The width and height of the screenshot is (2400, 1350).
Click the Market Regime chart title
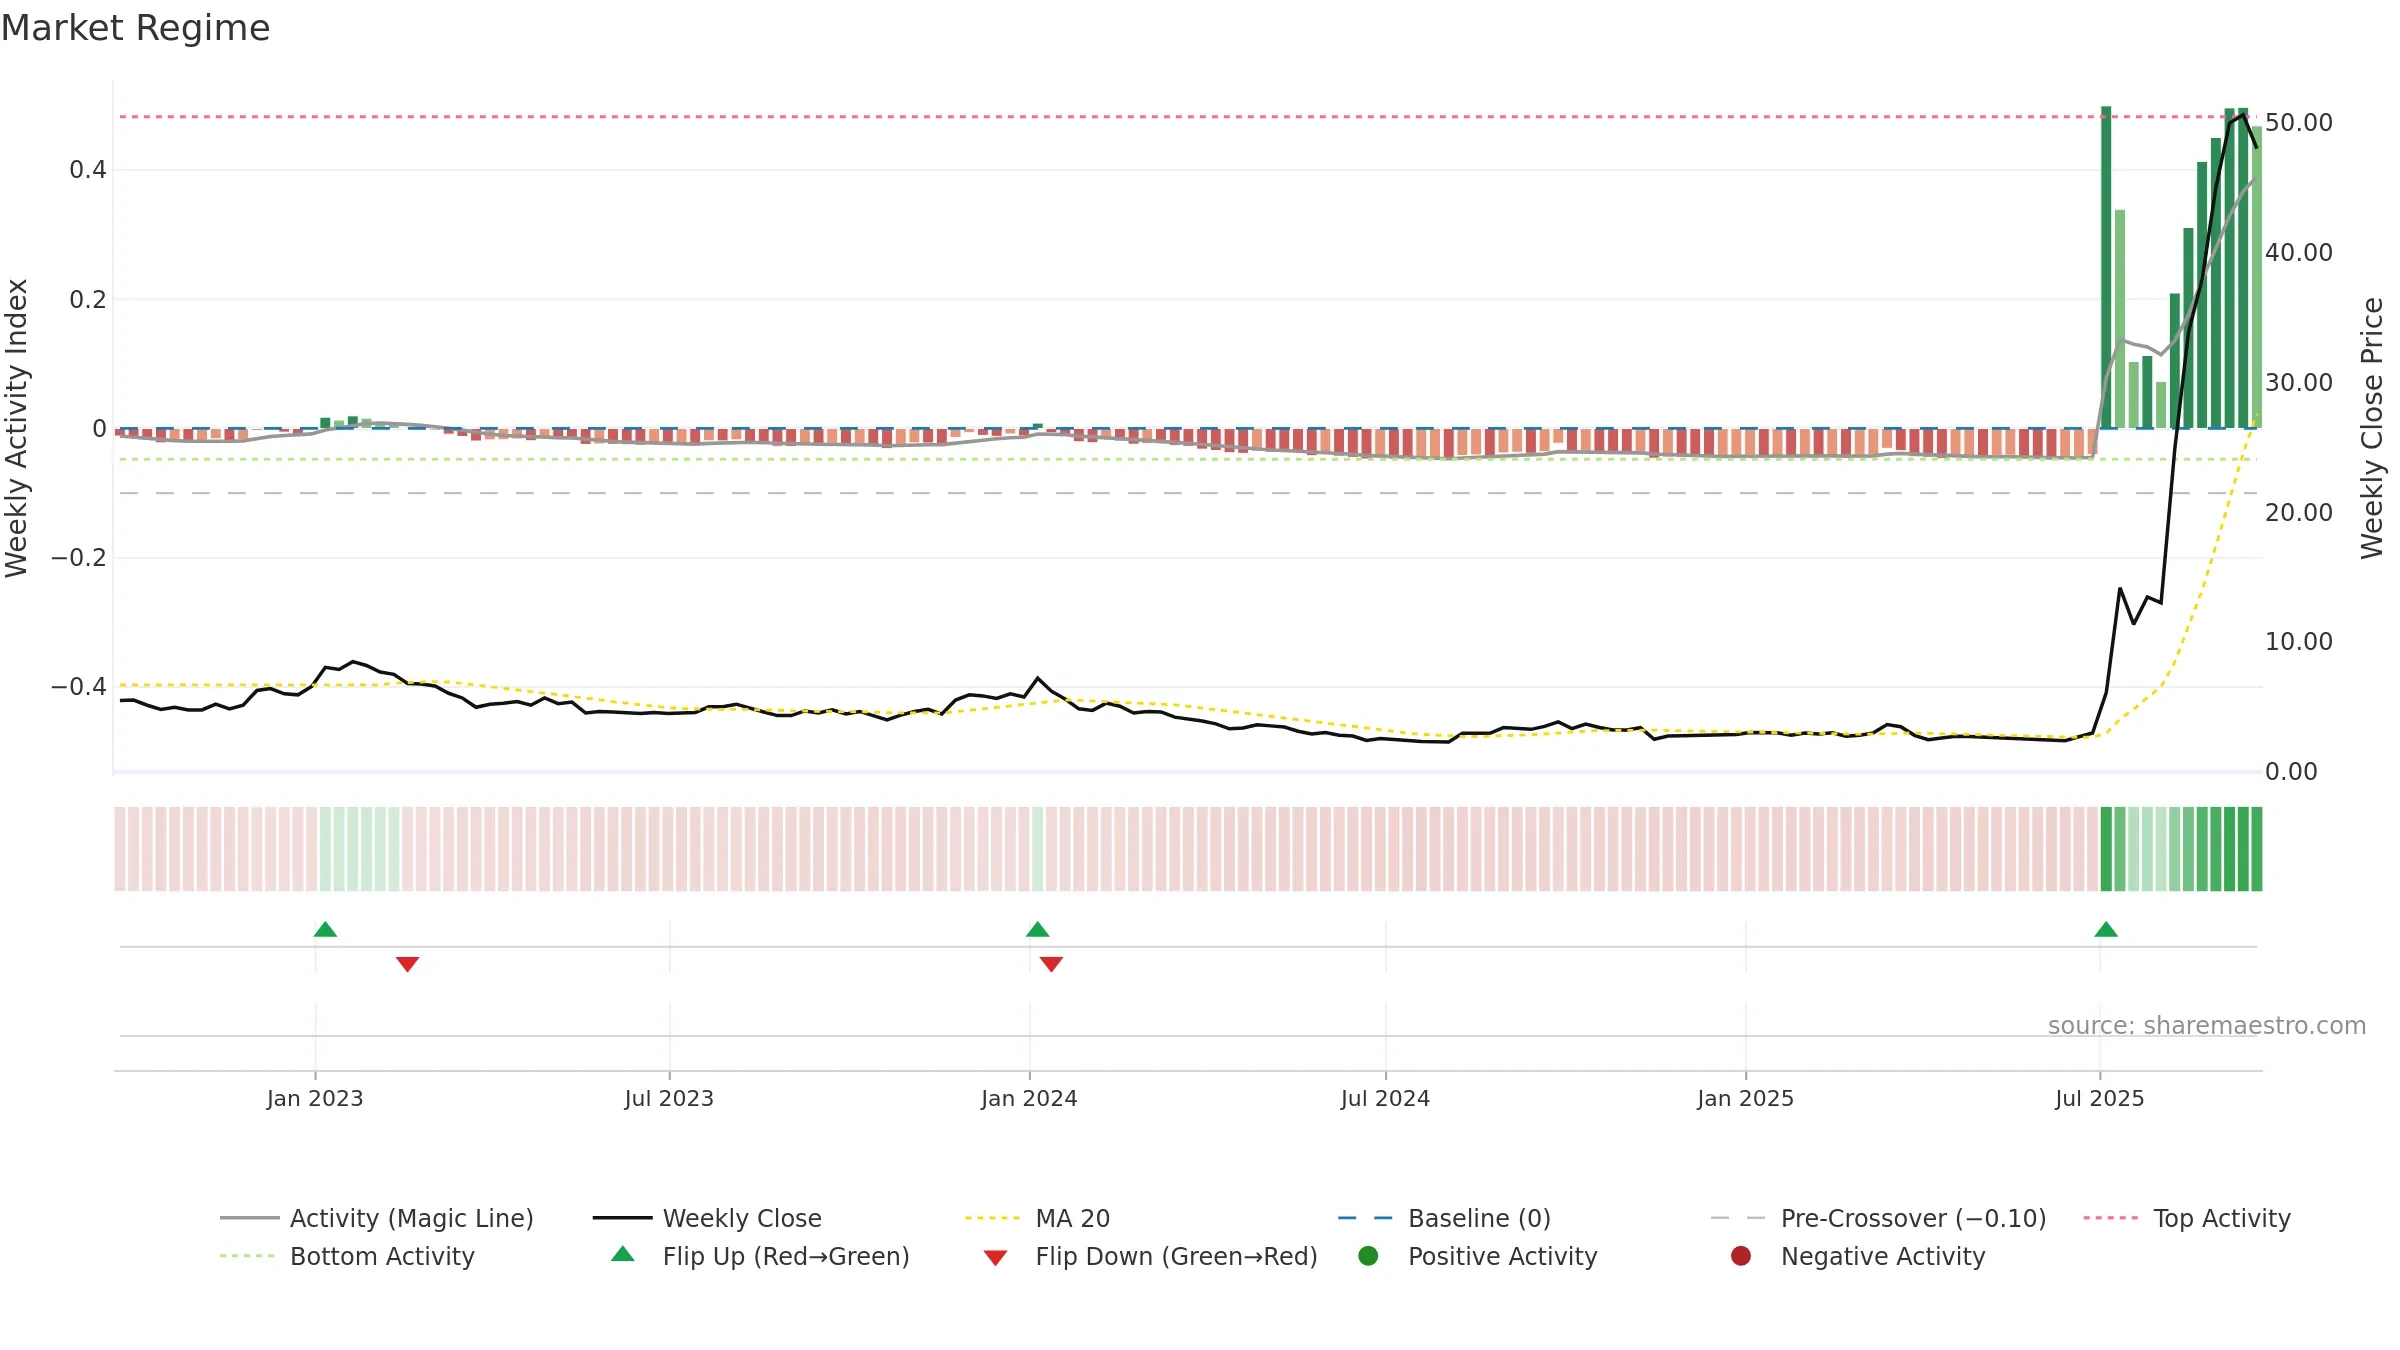click(x=135, y=28)
